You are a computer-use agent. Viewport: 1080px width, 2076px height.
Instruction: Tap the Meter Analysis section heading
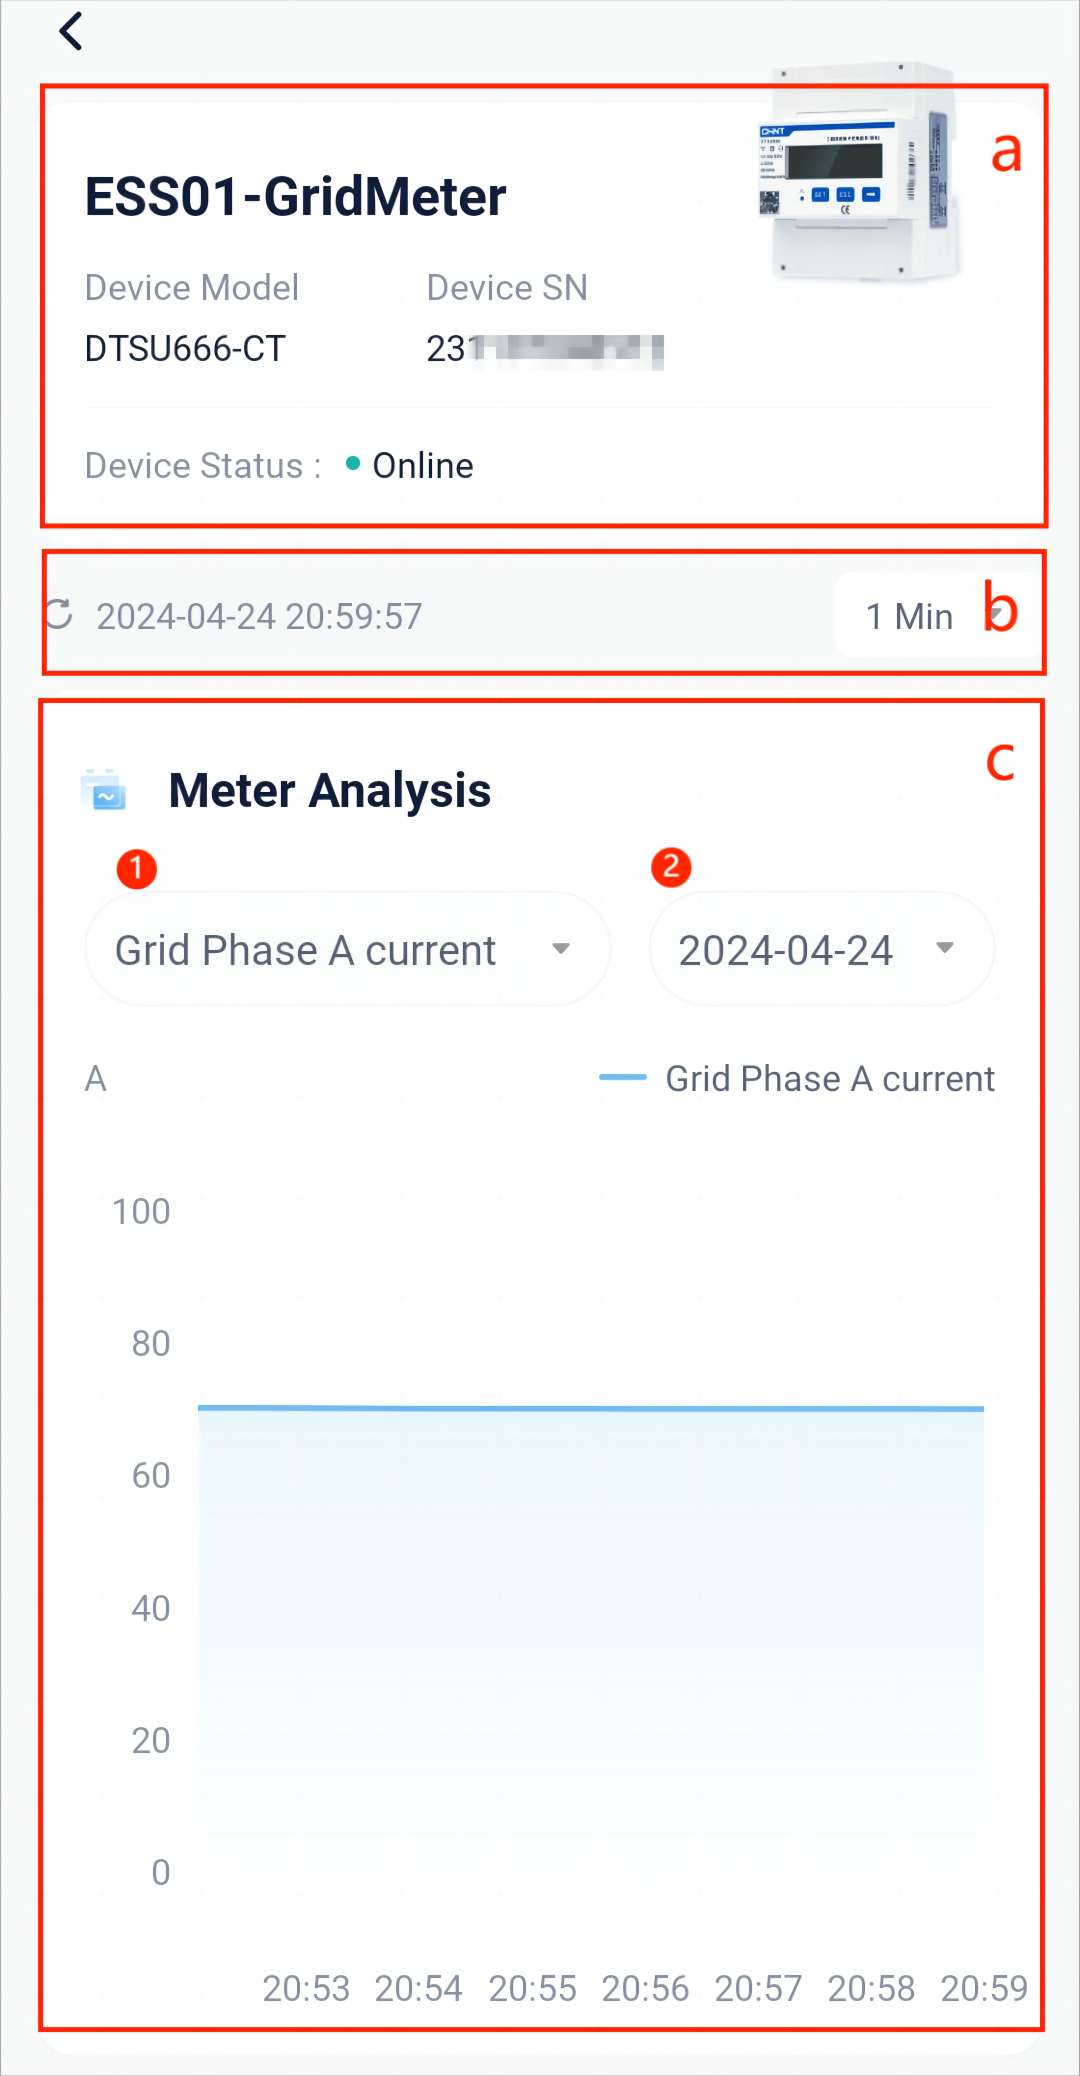tap(329, 790)
